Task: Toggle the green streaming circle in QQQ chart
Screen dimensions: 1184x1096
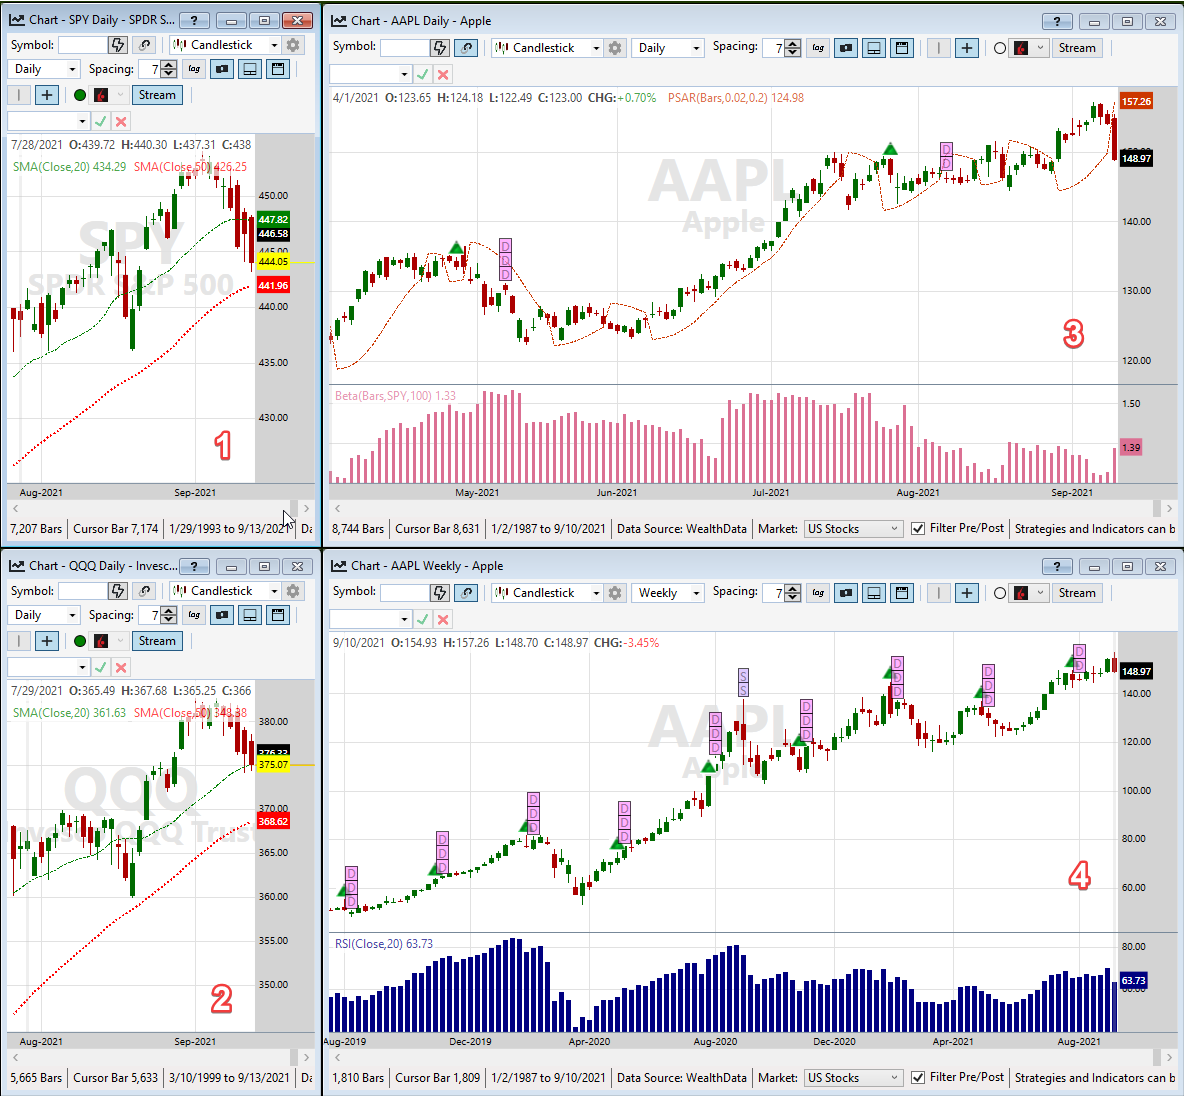Action: click(80, 641)
